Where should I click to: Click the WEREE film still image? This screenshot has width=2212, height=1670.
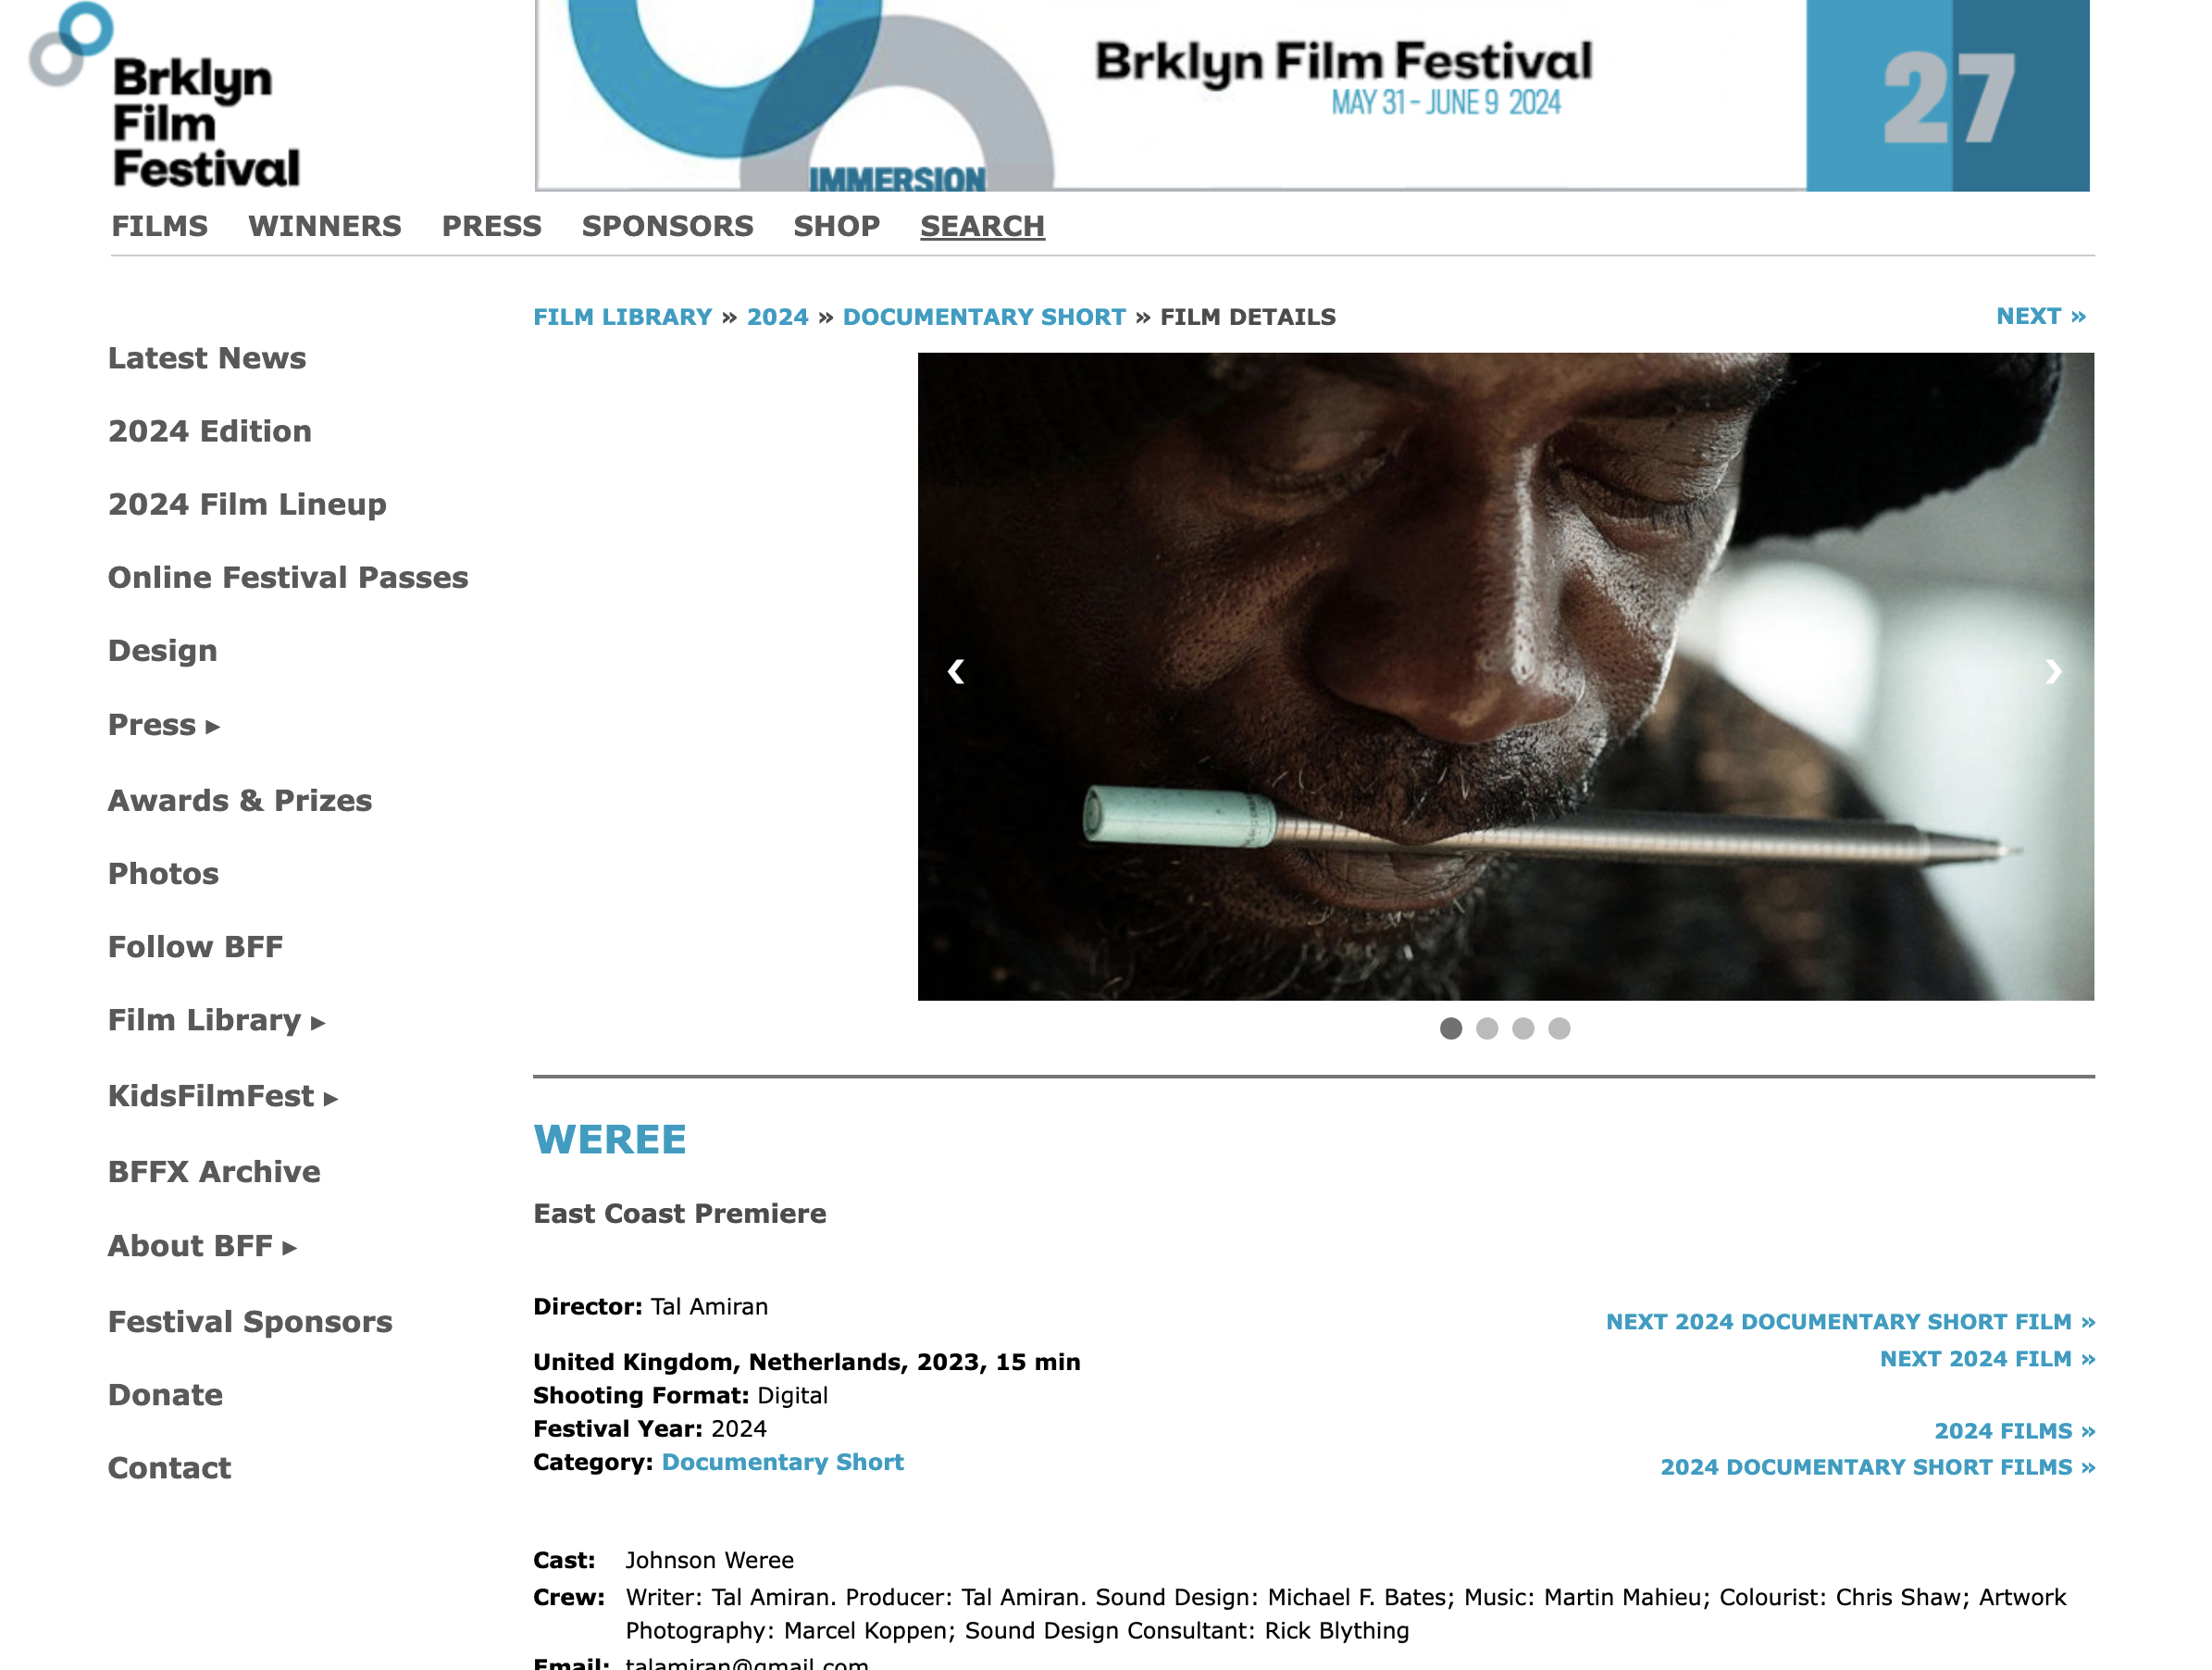click(1505, 676)
